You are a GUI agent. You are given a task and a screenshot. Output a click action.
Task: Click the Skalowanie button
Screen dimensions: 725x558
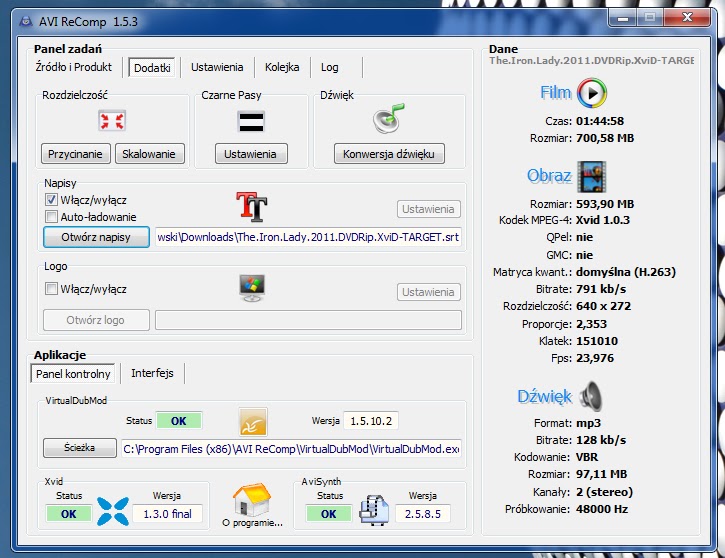(149, 154)
